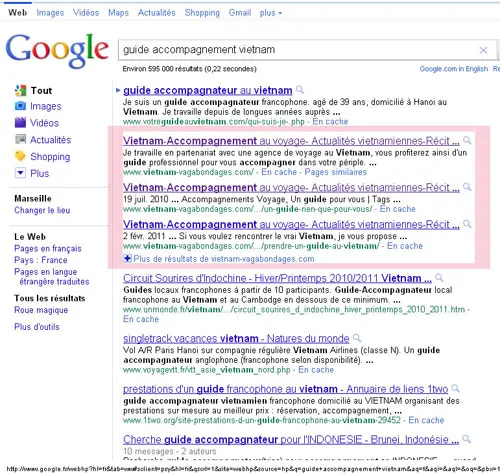This screenshot has height=473, width=500.
Task: Open 'Circuit Sourires d'Indochine' result
Action: (x=277, y=278)
